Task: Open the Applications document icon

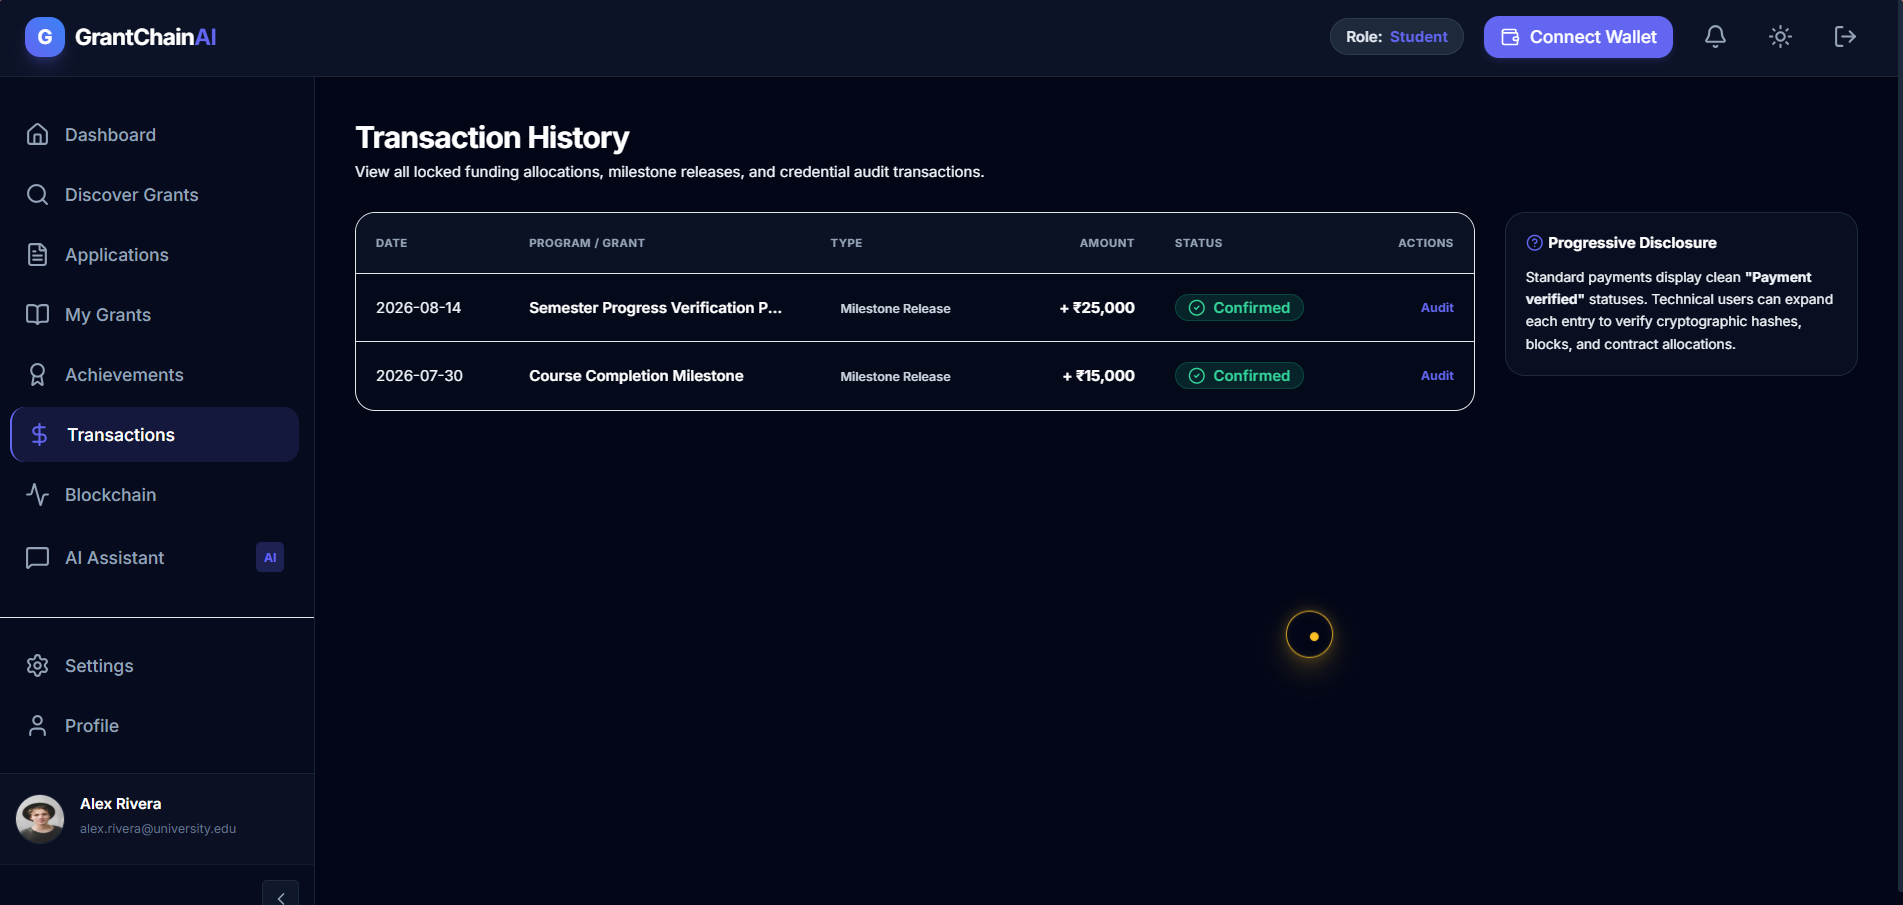Action: tap(37, 255)
